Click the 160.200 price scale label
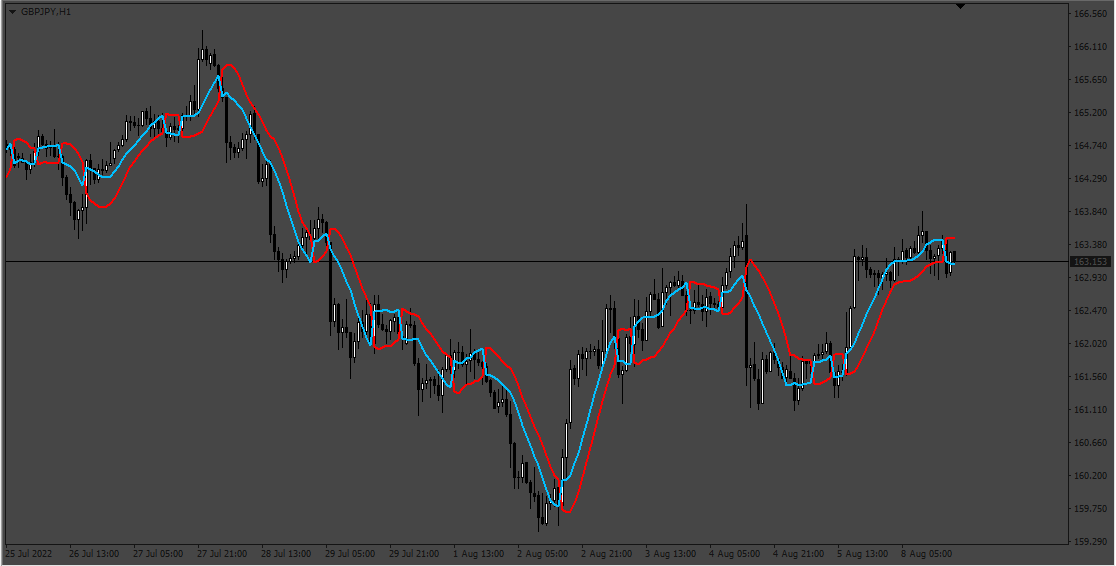1116x566 pixels. point(1090,476)
